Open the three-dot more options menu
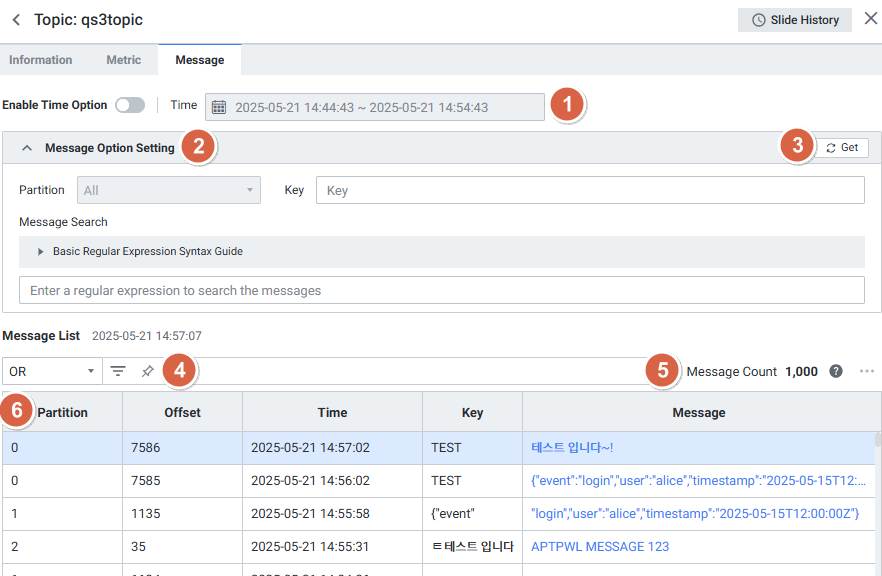Screen dimensions: 882x576 click(866, 371)
